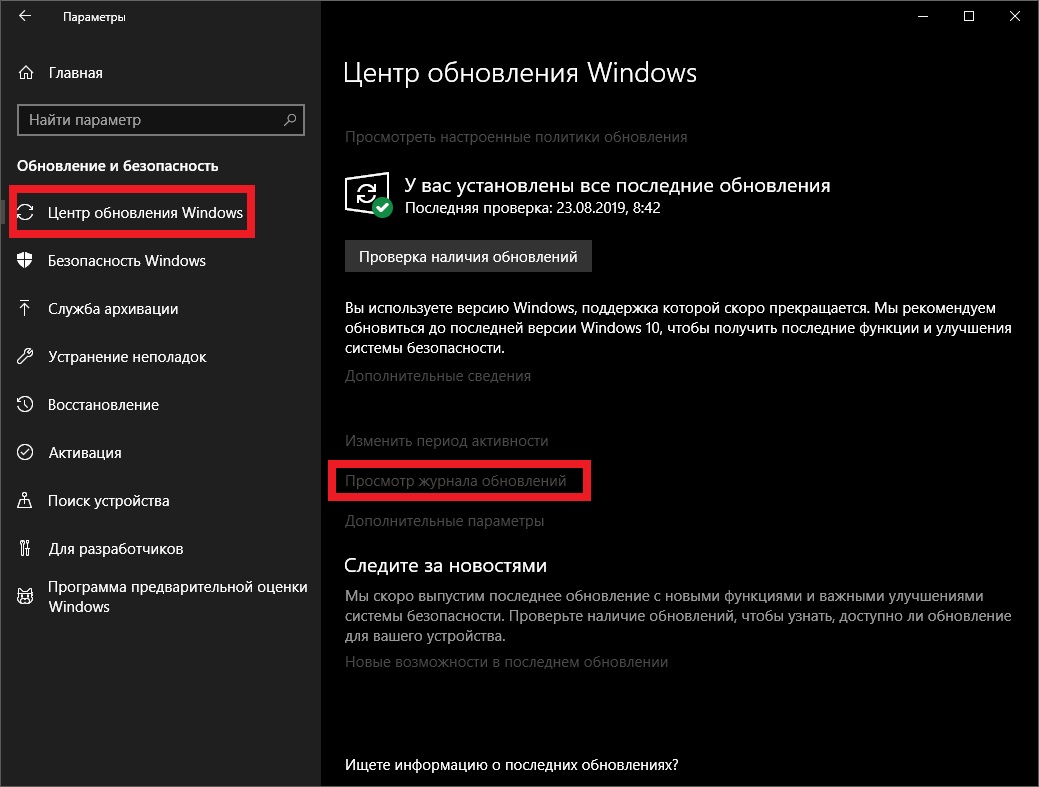1039x787 pixels.
Task: Click the Insider Program cat icon
Action: pos(25,596)
